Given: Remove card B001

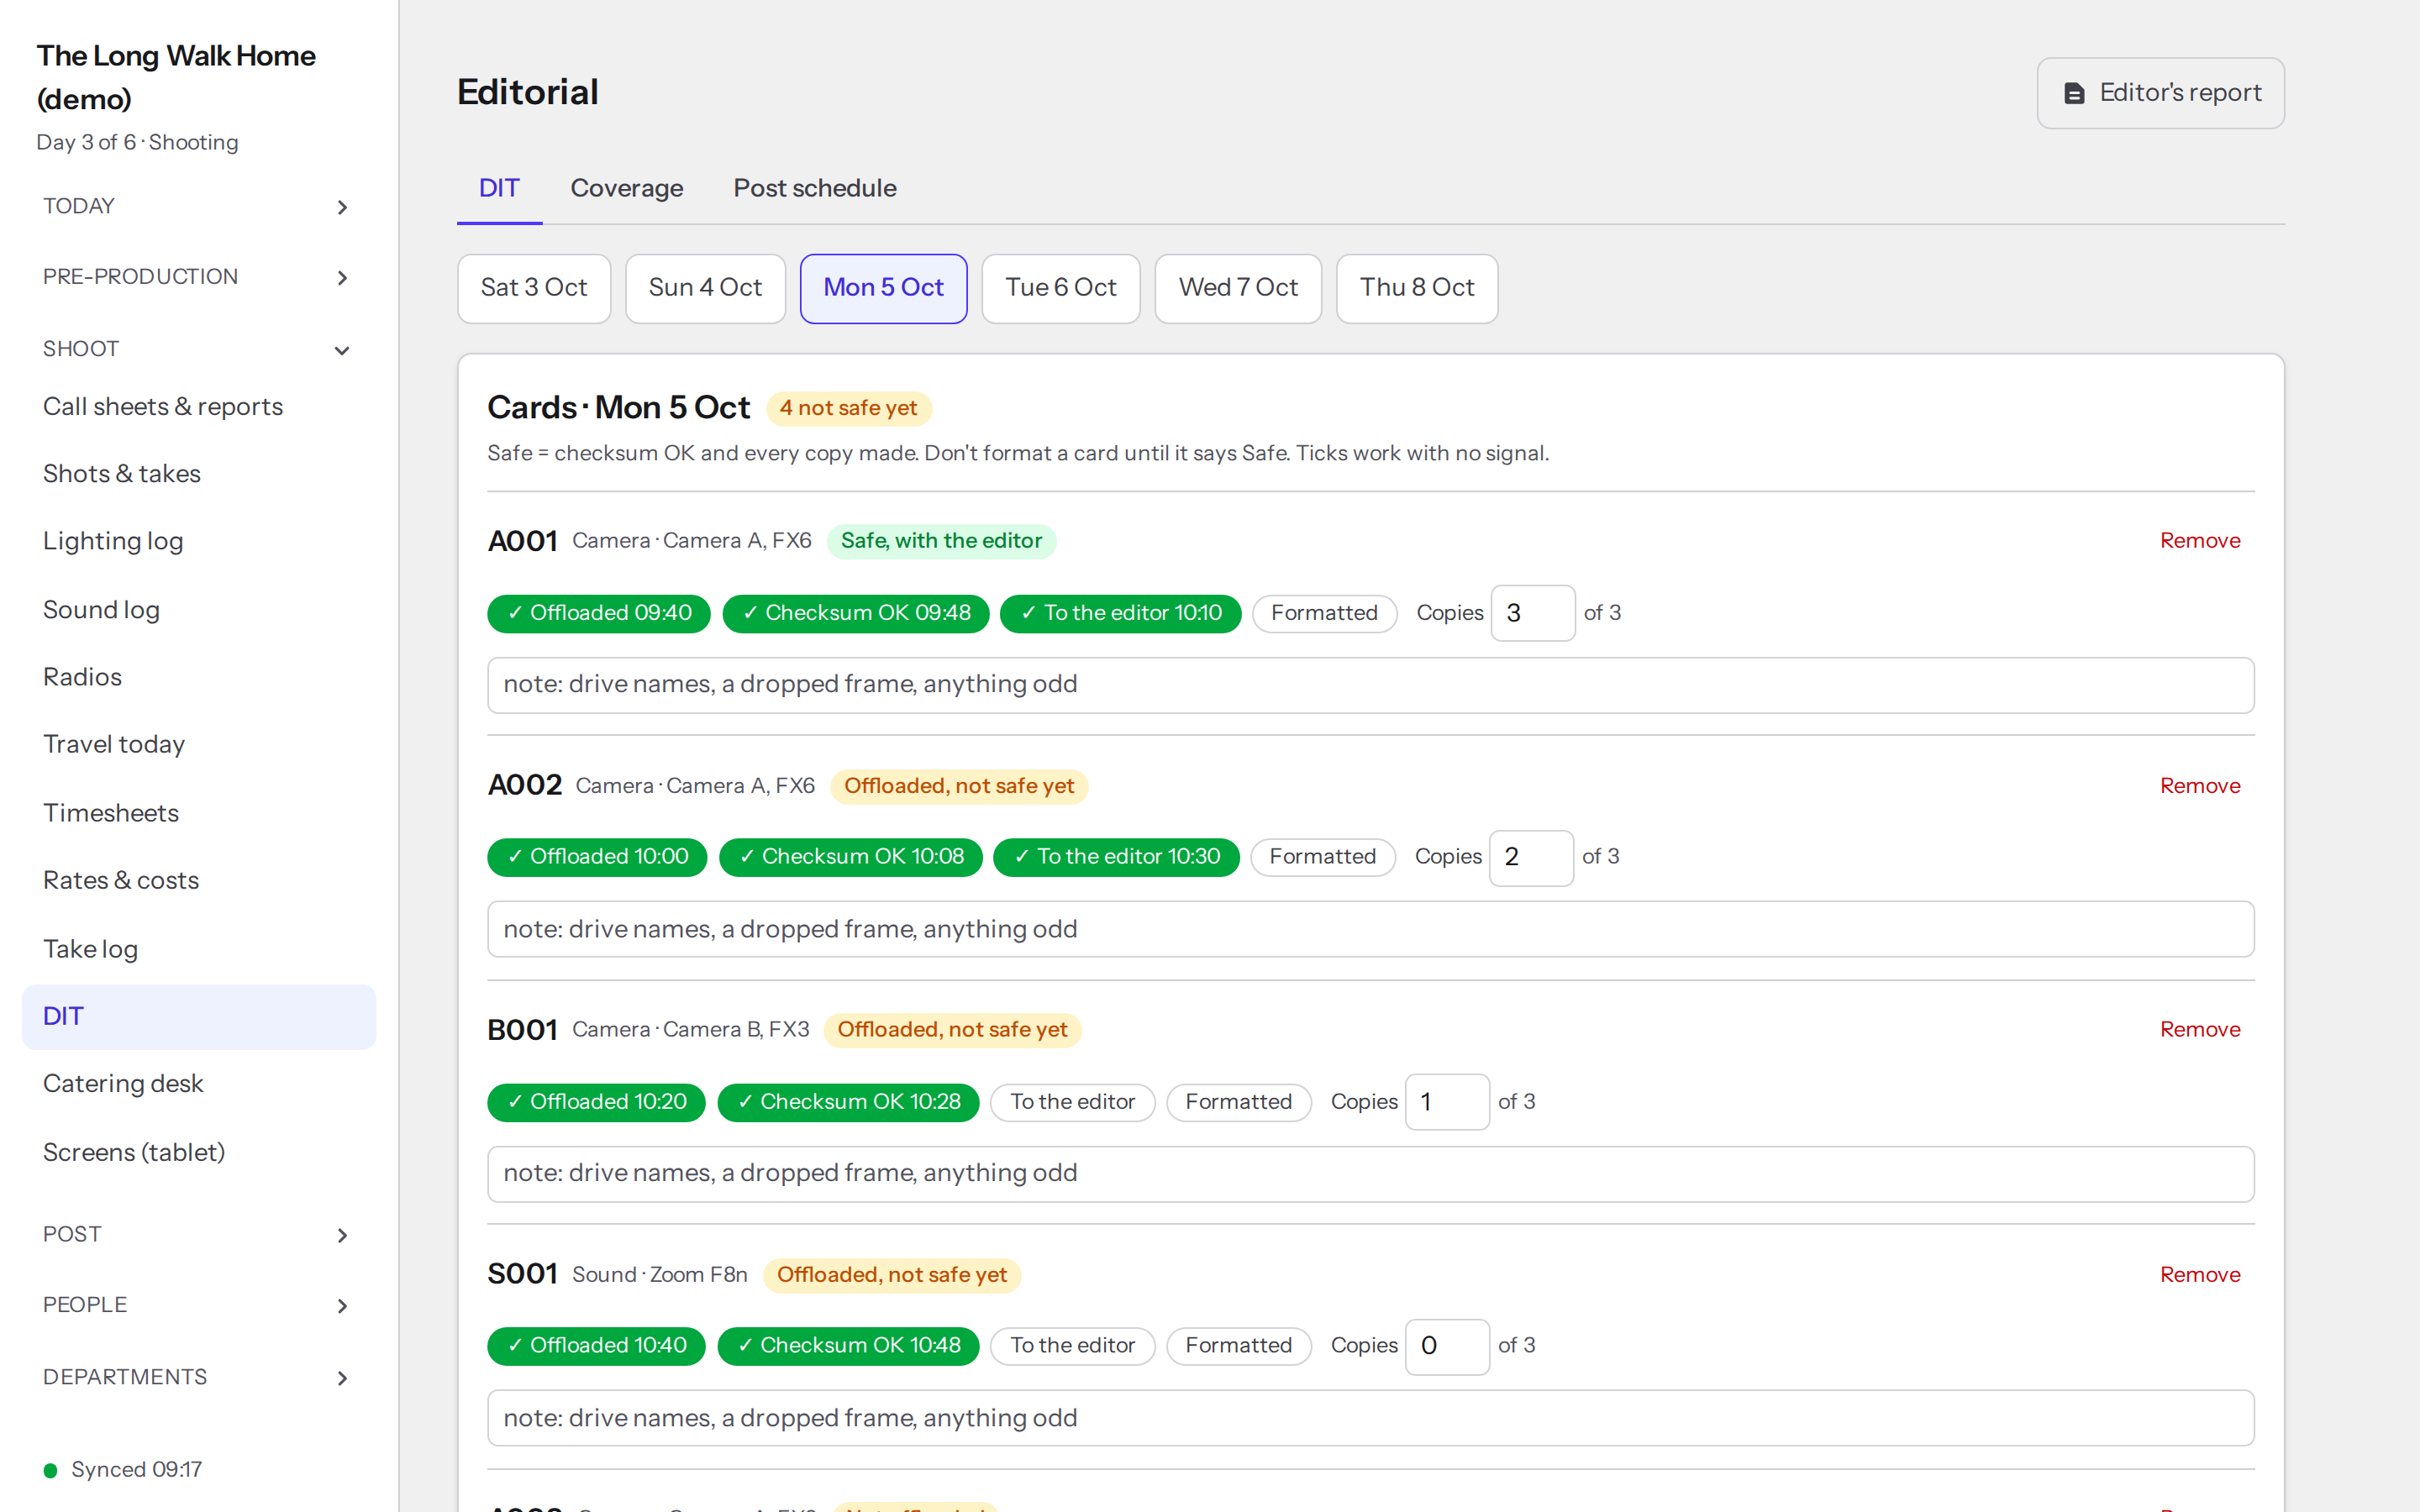Looking at the screenshot, I should coord(2200,1030).
